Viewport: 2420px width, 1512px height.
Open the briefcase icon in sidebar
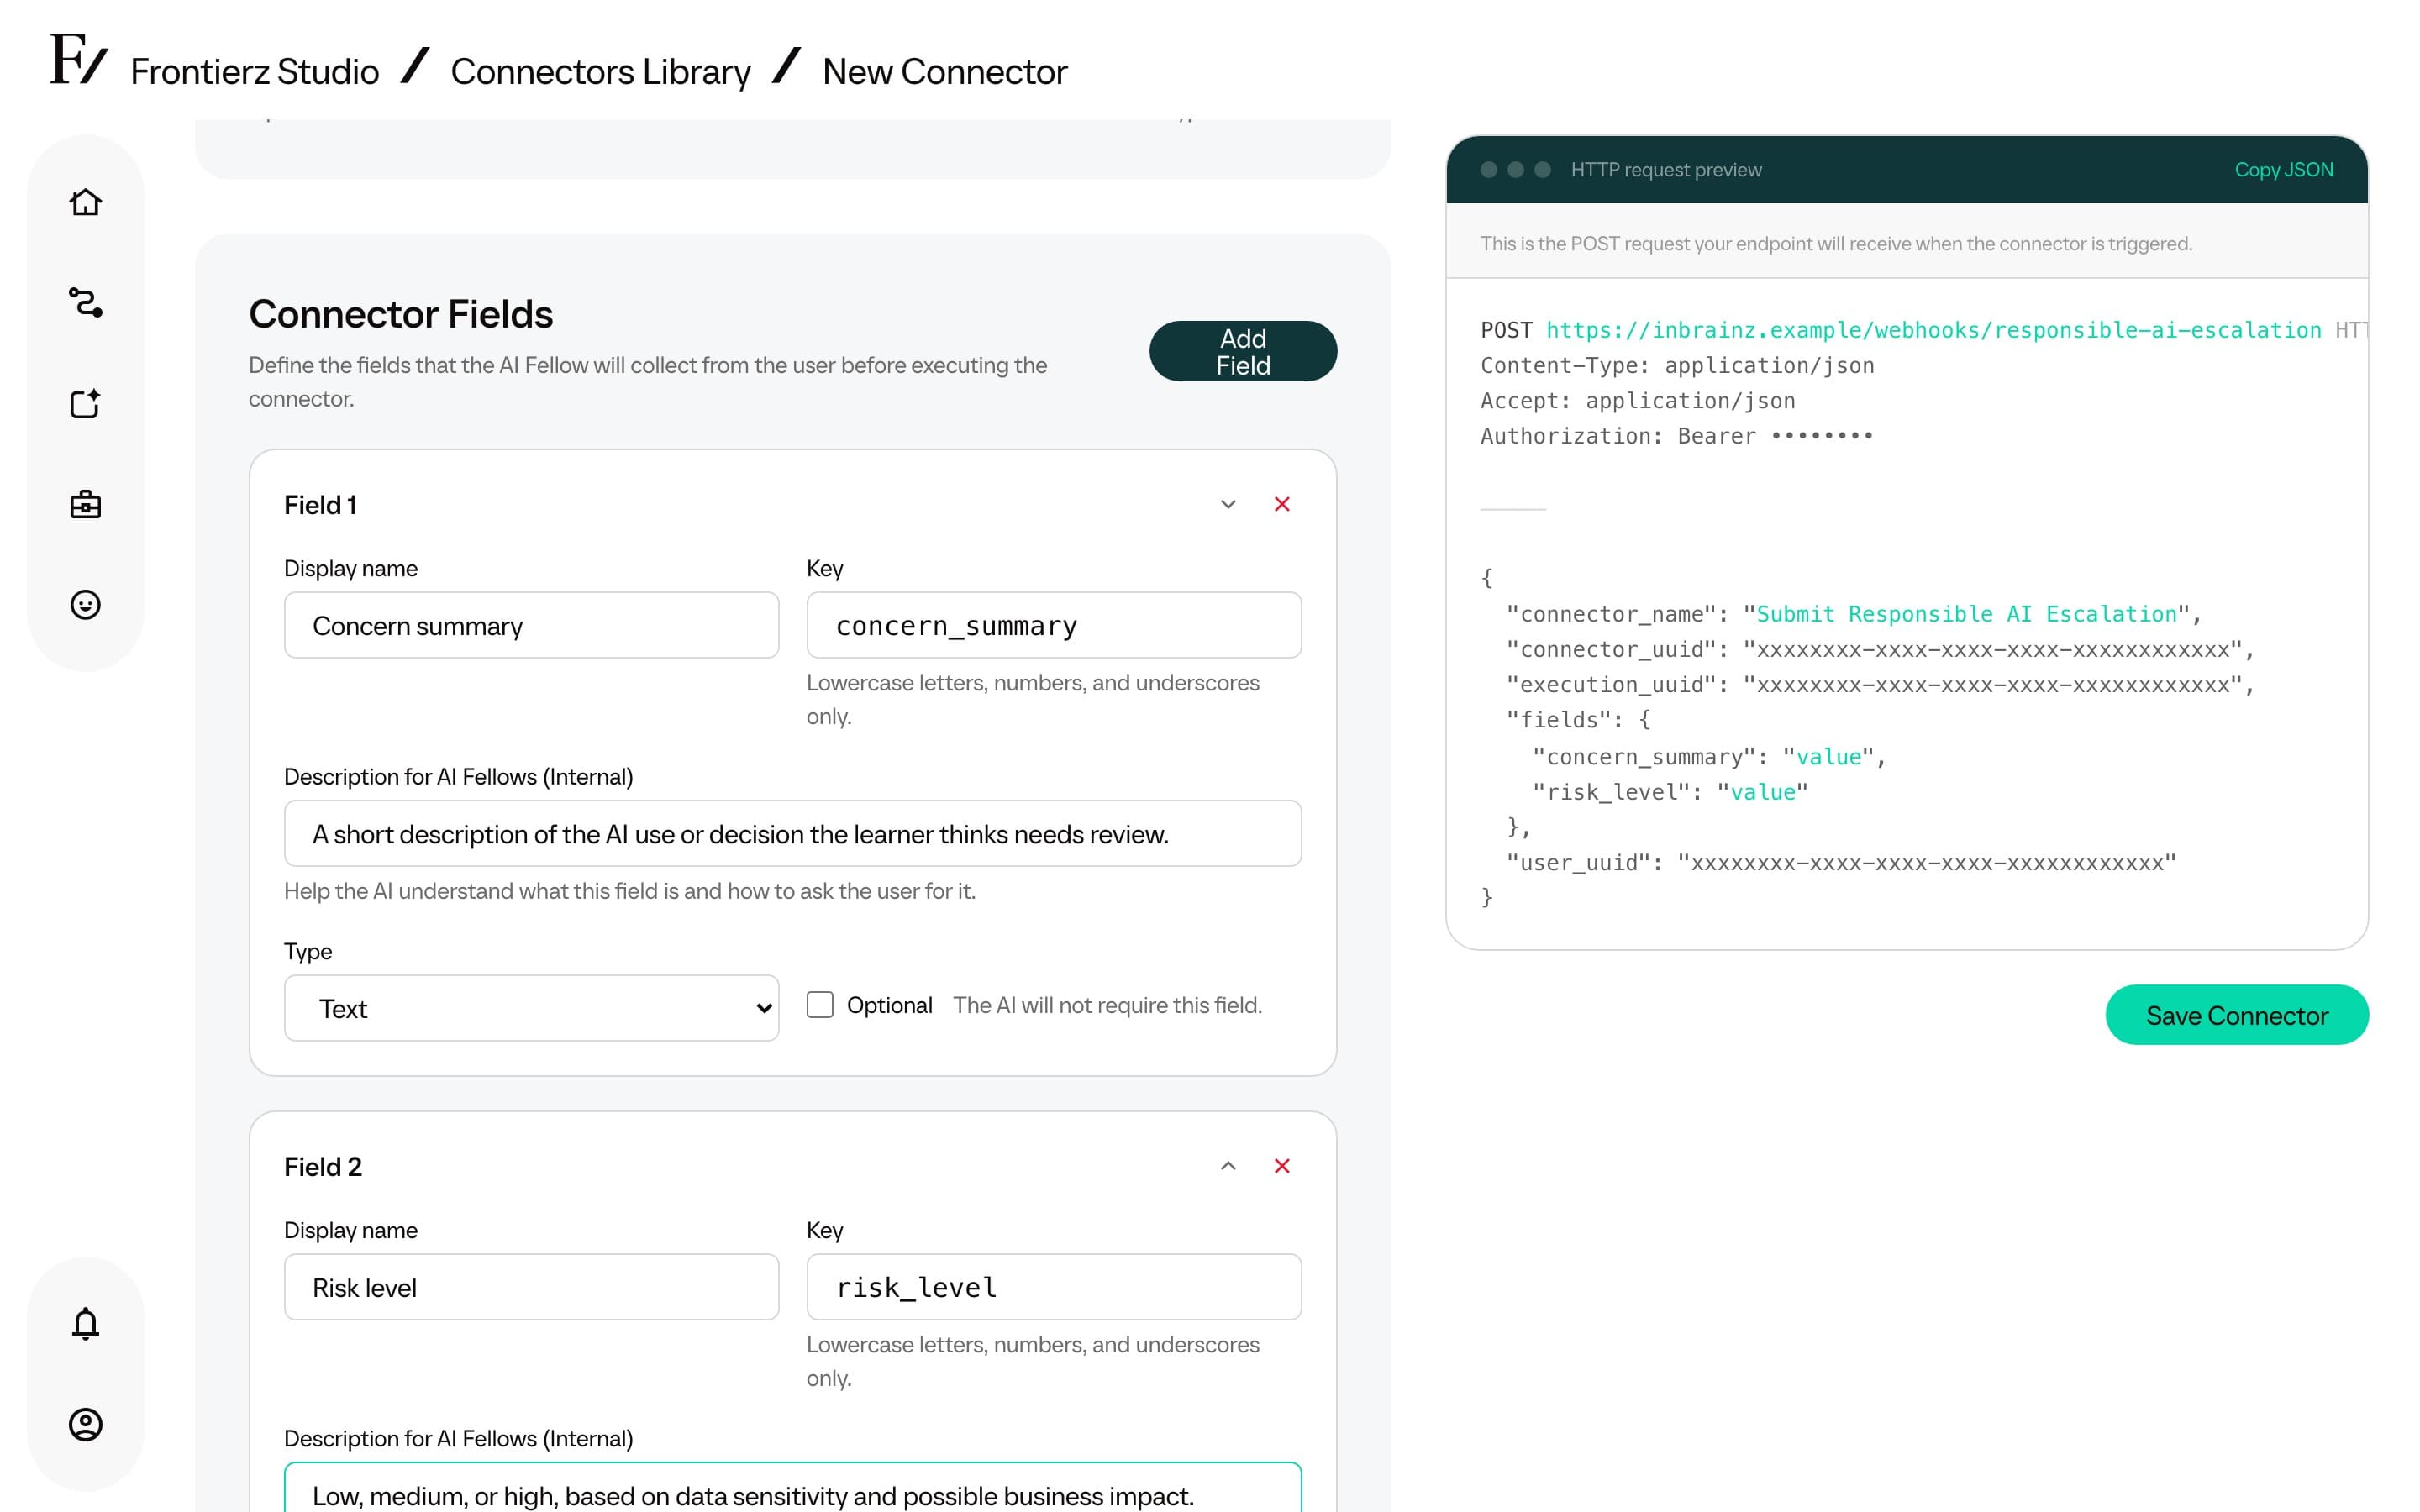tap(85, 504)
